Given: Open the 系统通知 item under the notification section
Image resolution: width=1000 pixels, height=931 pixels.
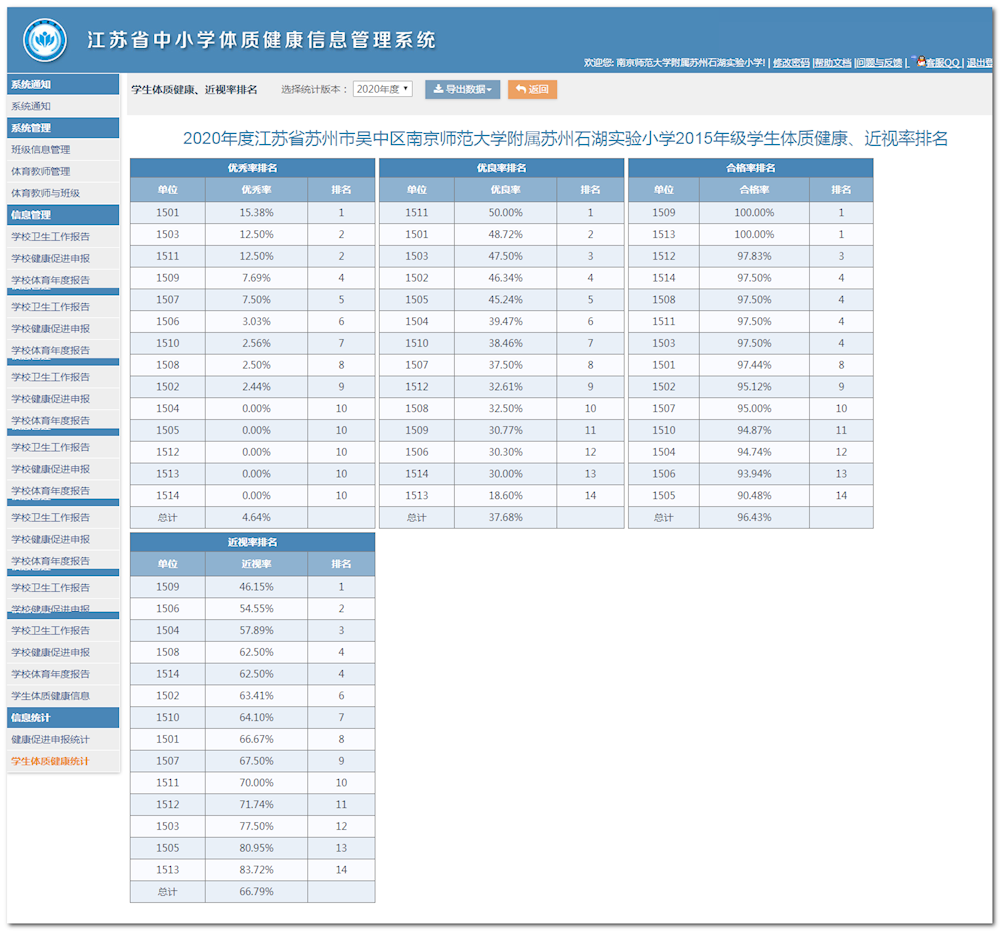Looking at the screenshot, I should point(63,106).
